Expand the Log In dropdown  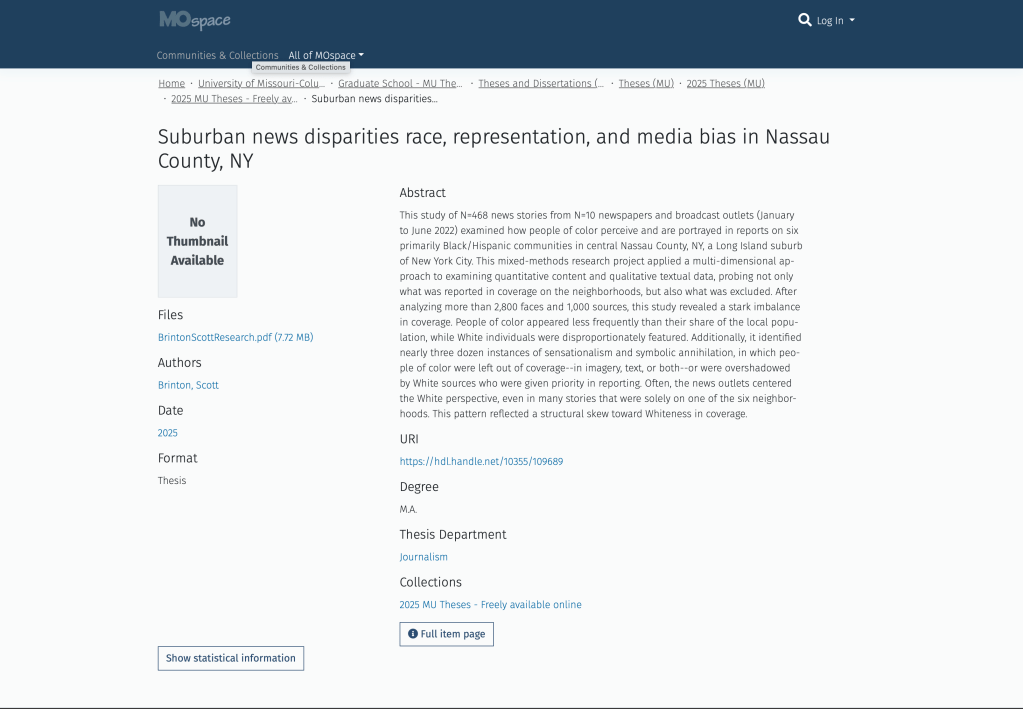(x=835, y=21)
